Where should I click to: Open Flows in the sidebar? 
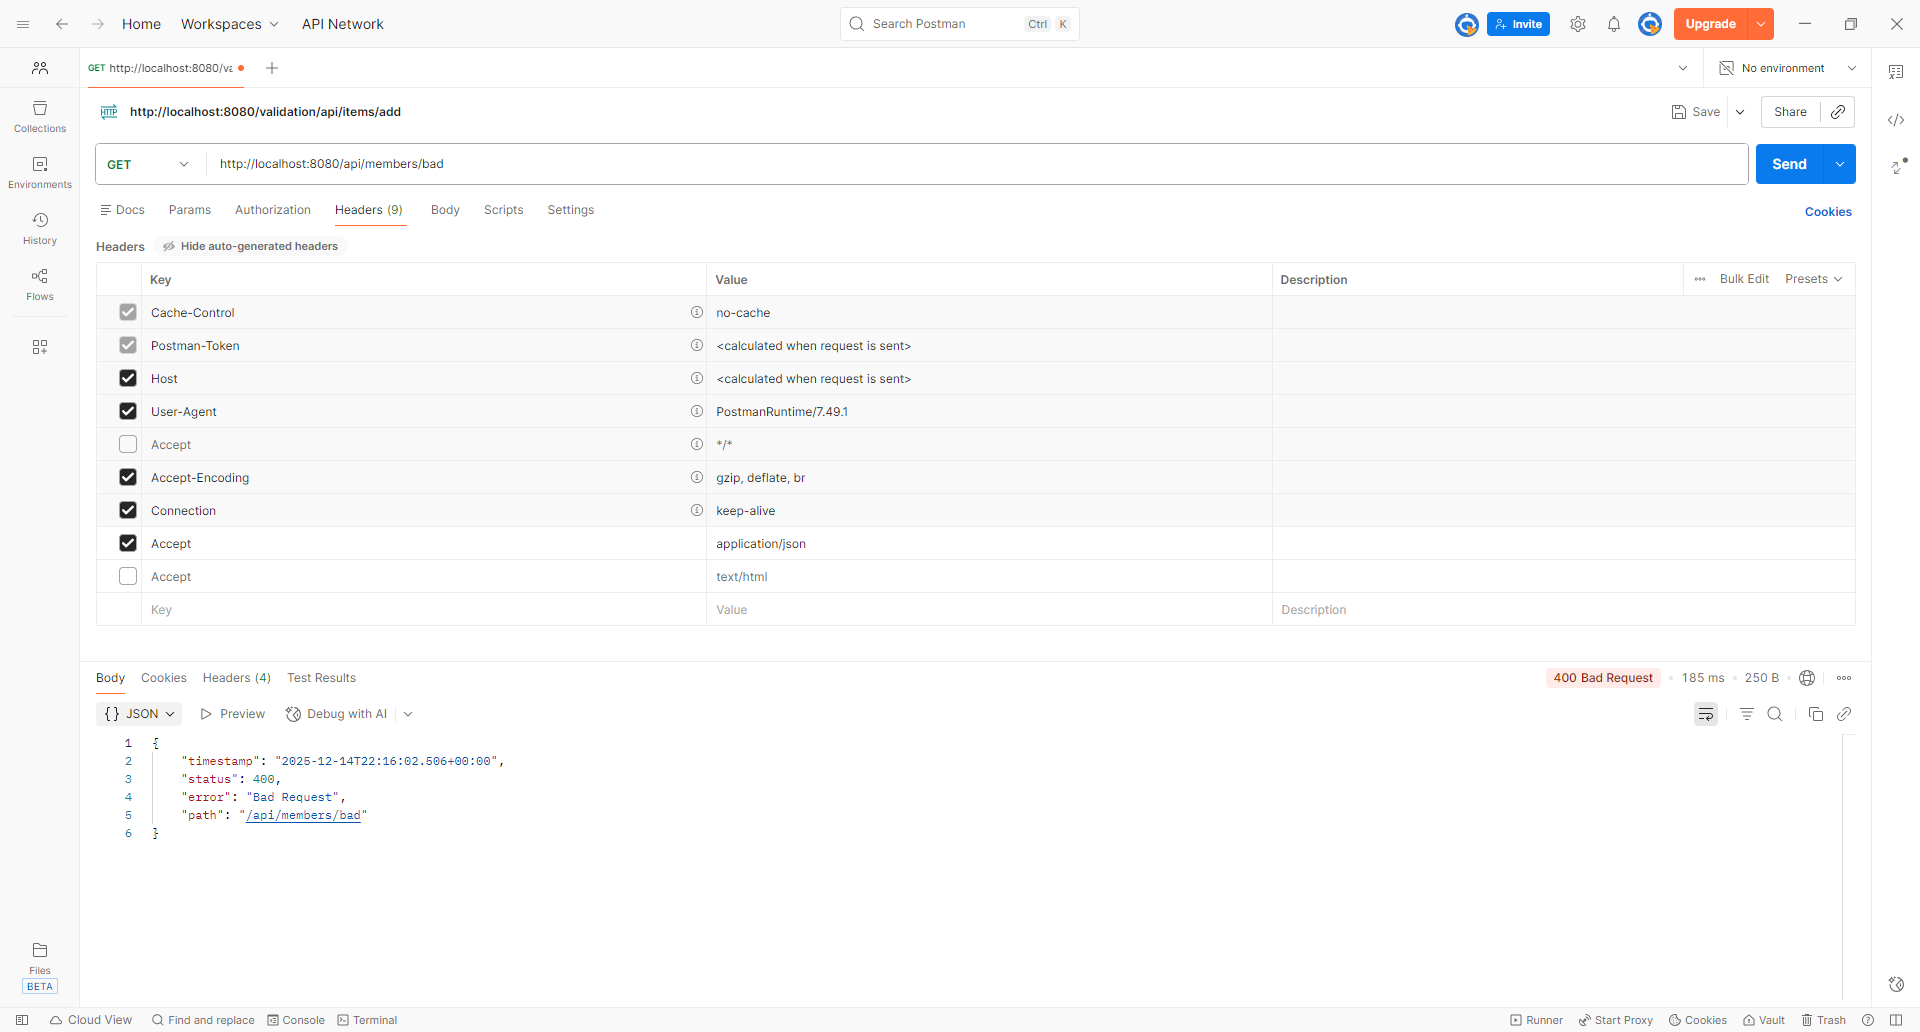(x=40, y=284)
